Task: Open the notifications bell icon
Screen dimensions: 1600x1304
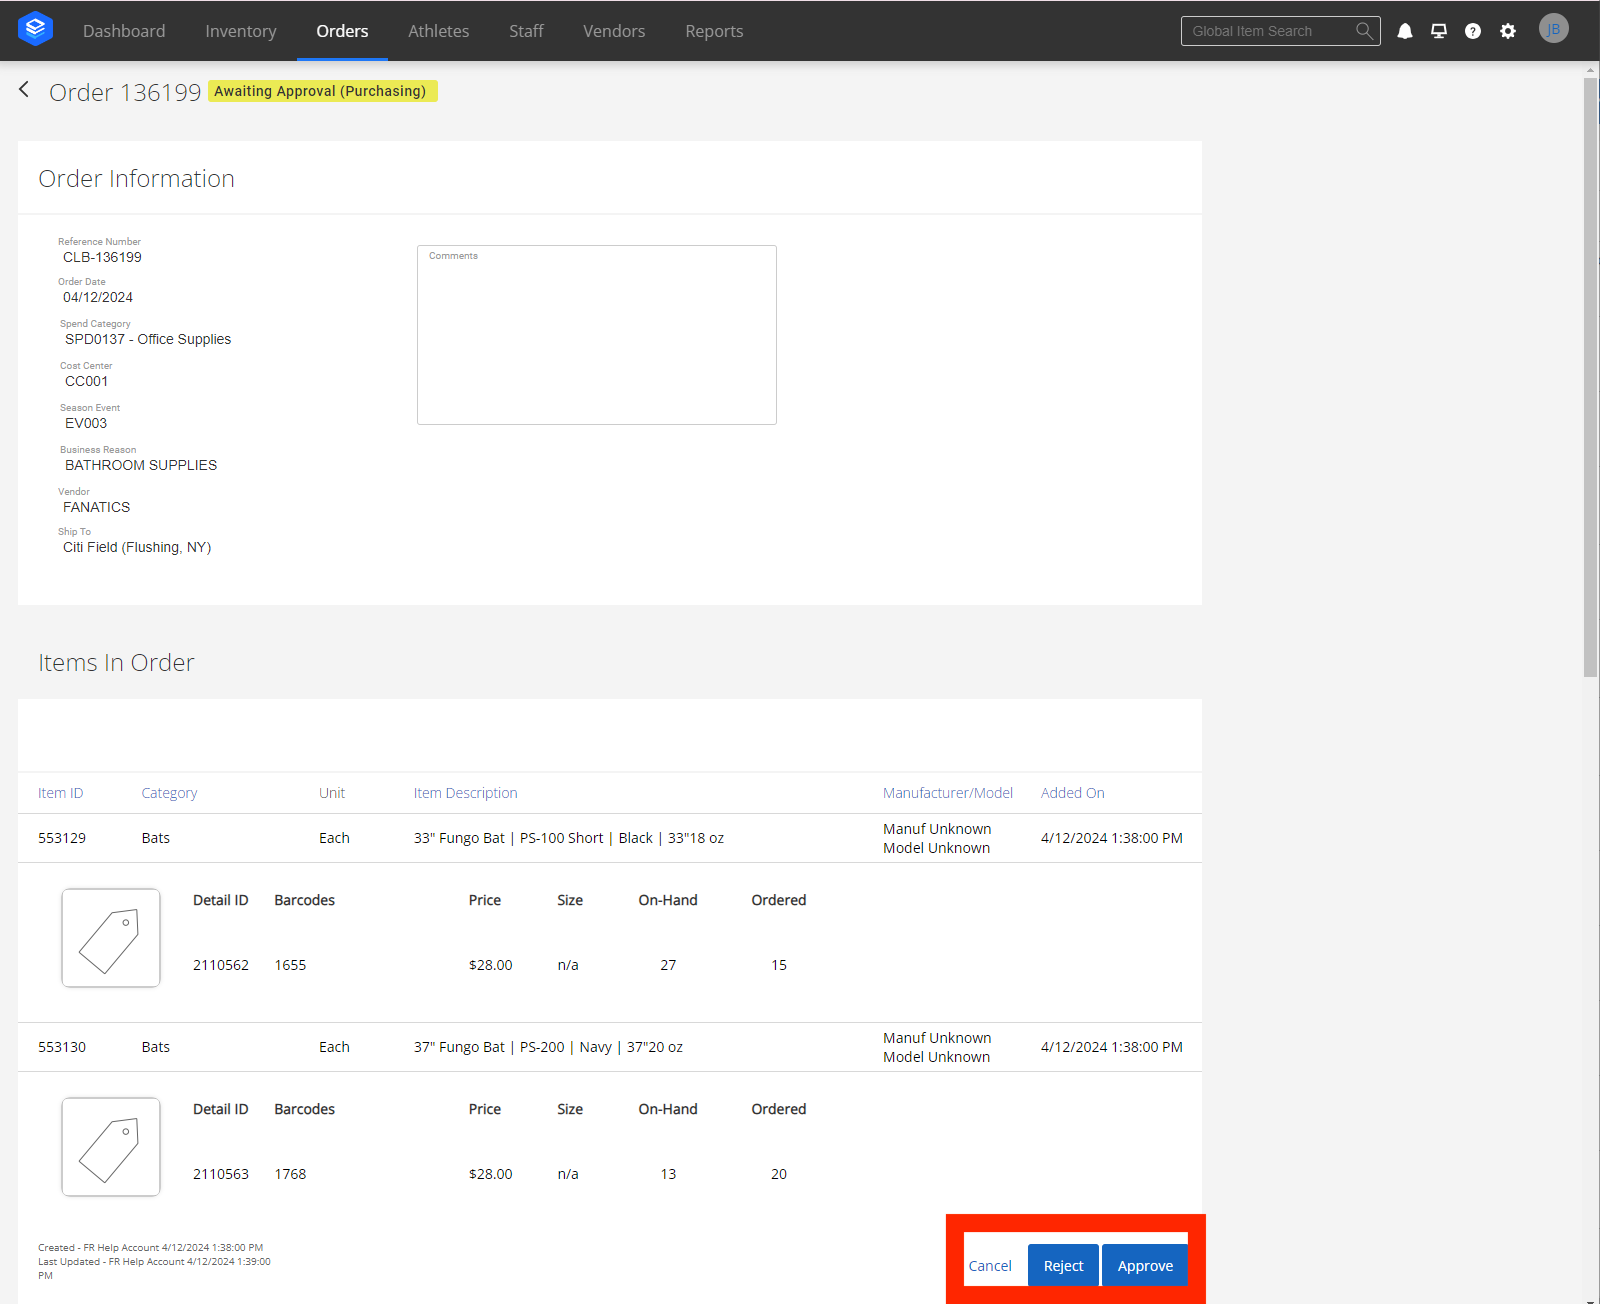Action: (x=1405, y=31)
